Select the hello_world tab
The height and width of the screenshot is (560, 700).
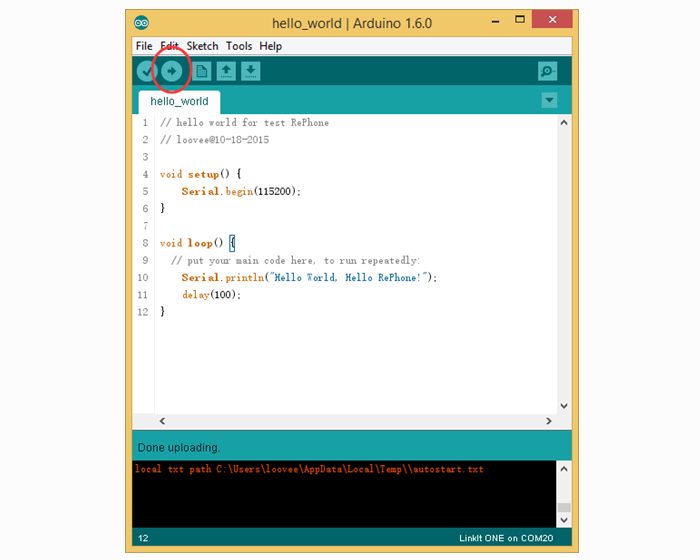click(179, 102)
